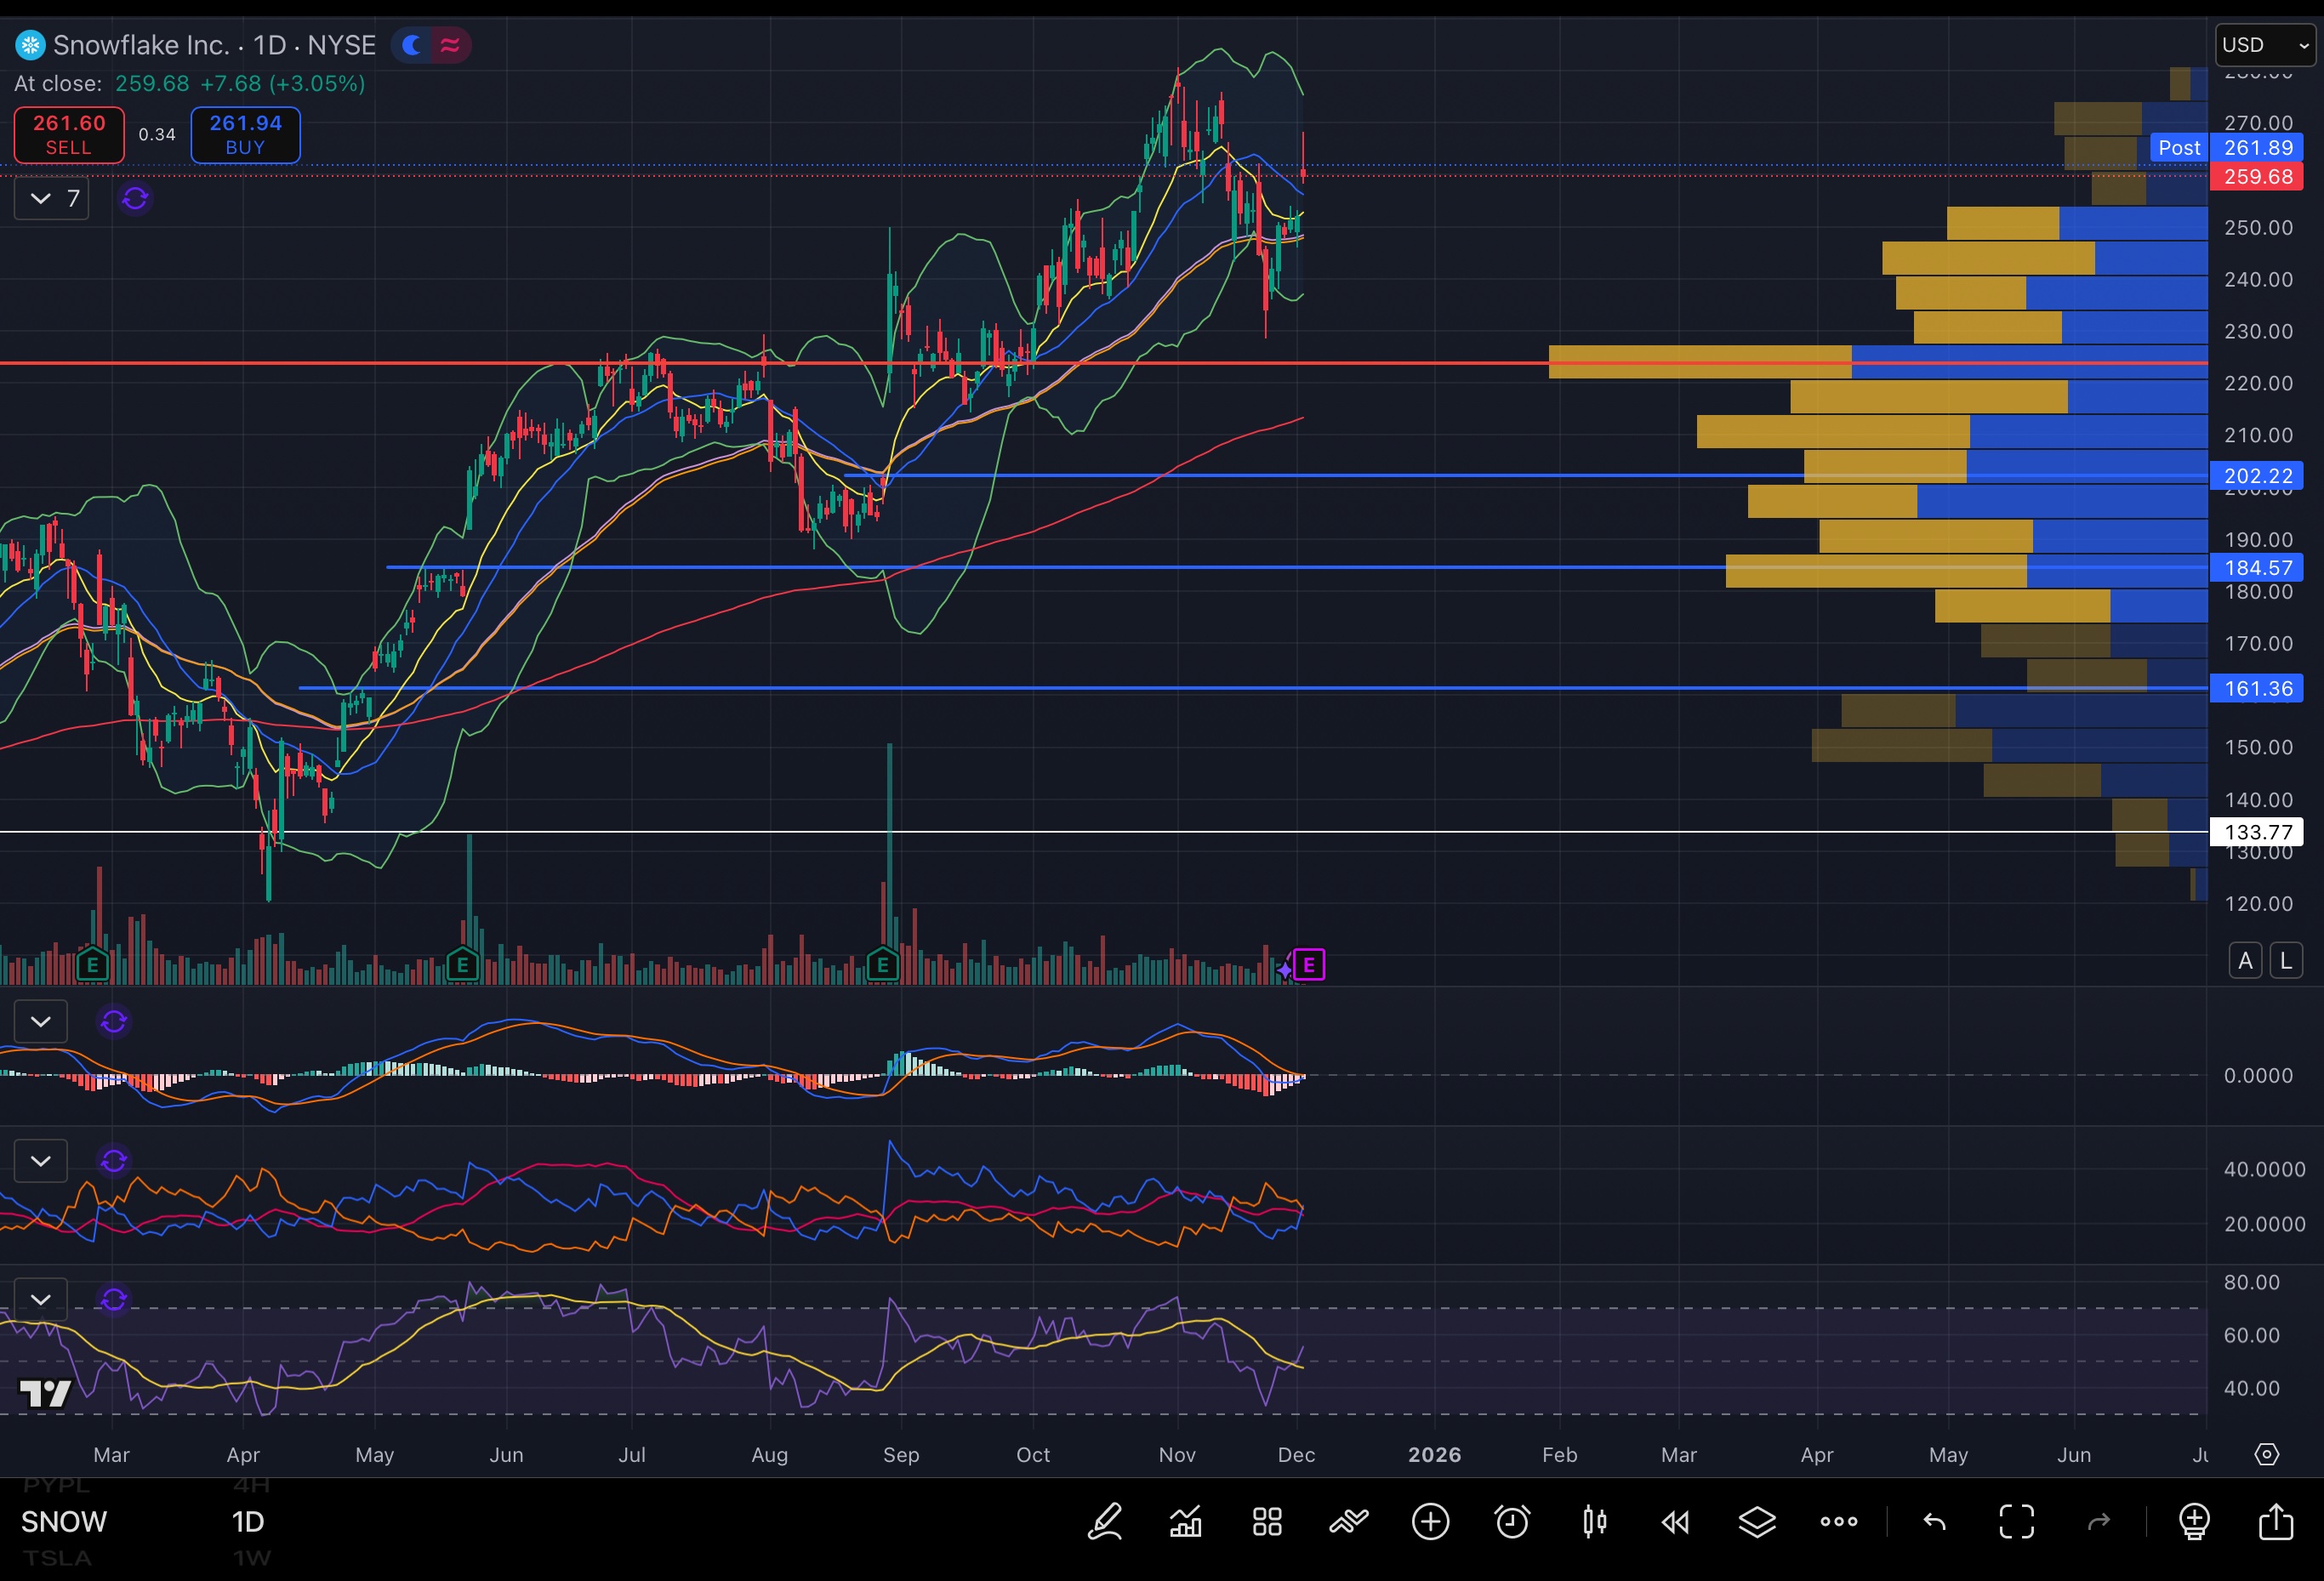Enter fullscreen chart mode
The image size is (2324, 1581).
point(2016,1522)
